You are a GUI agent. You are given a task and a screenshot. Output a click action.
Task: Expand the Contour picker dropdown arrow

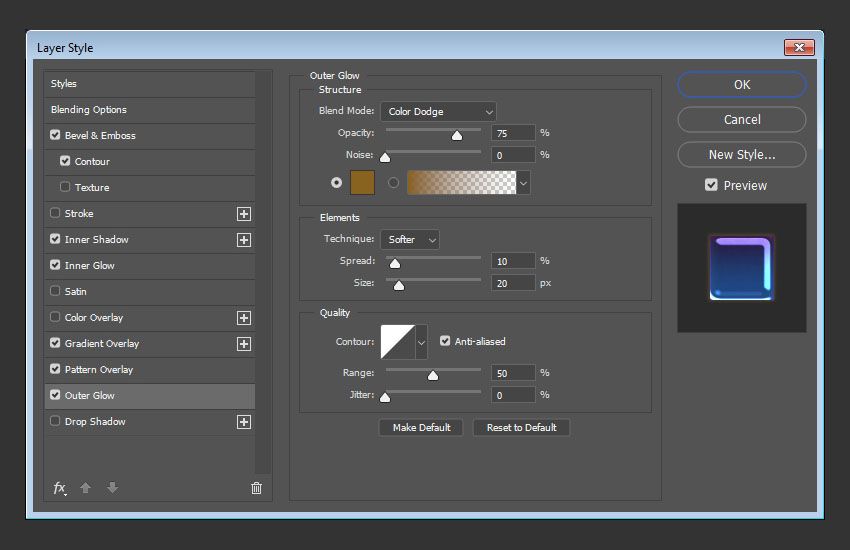(421, 342)
